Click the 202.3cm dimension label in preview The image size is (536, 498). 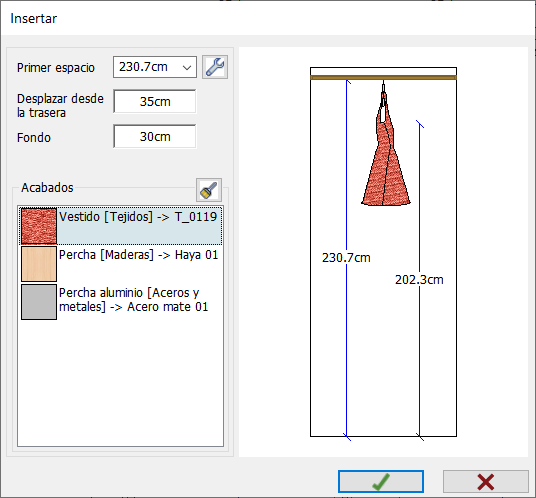419,280
